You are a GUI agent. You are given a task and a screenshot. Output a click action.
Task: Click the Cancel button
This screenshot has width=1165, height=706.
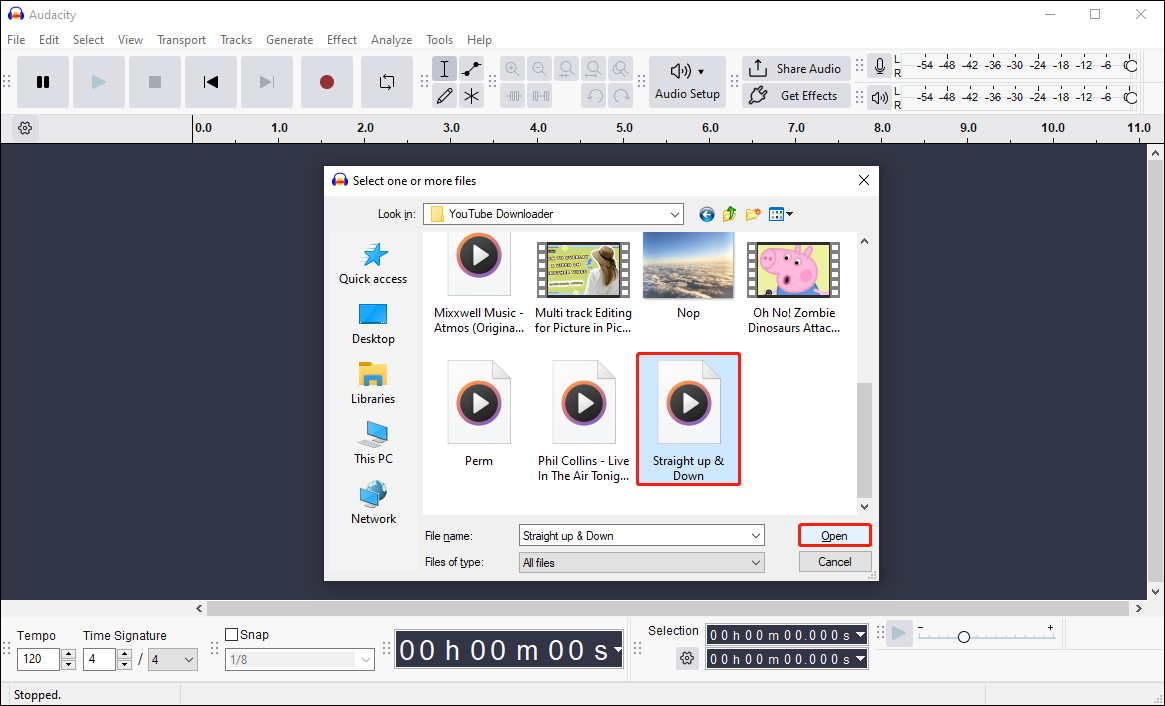(834, 562)
